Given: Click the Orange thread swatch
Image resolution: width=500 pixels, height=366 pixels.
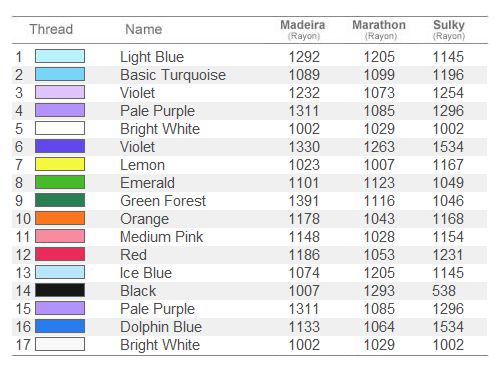Looking at the screenshot, I should 60,218.
